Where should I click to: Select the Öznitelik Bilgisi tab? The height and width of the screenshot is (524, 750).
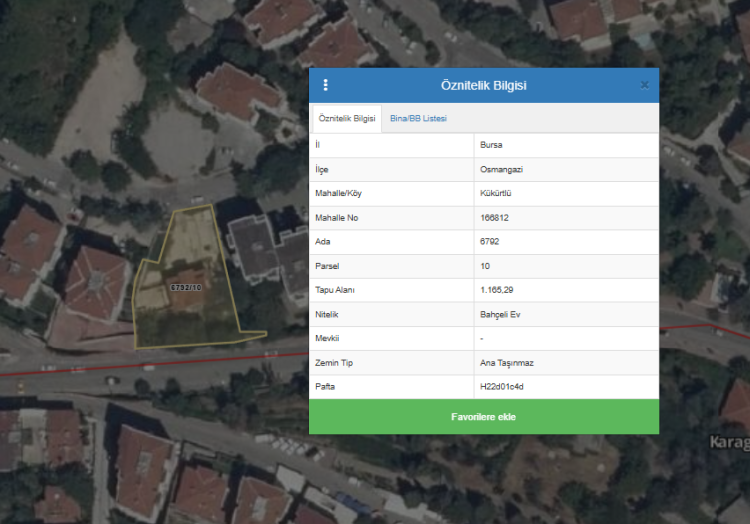pyautogui.click(x=346, y=119)
